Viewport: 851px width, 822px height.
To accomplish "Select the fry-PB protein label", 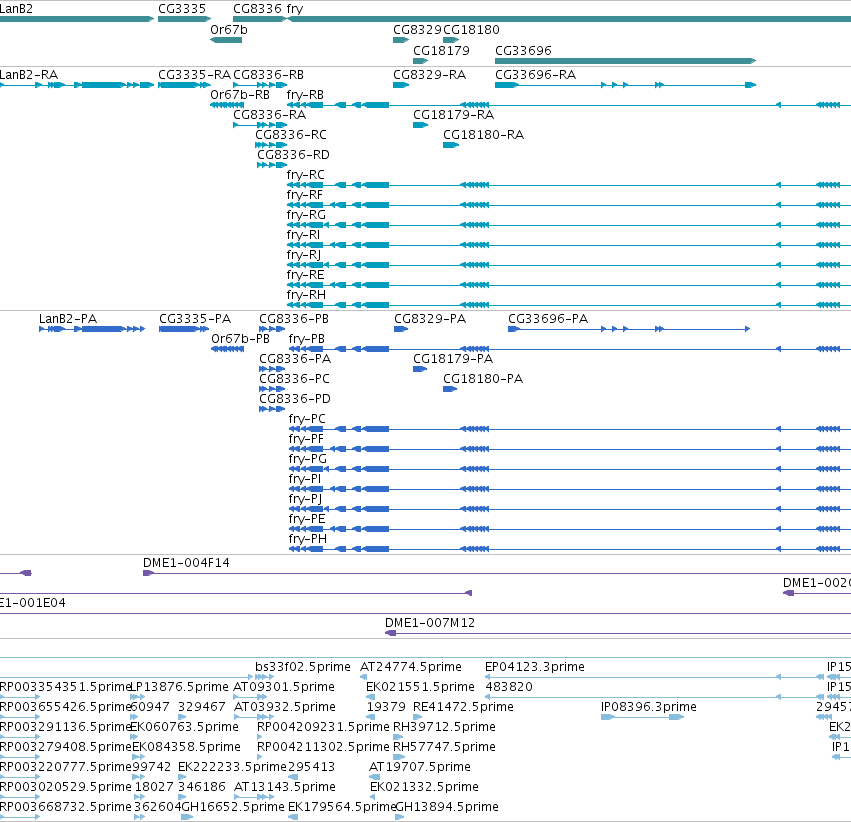I will [x=307, y=339].
